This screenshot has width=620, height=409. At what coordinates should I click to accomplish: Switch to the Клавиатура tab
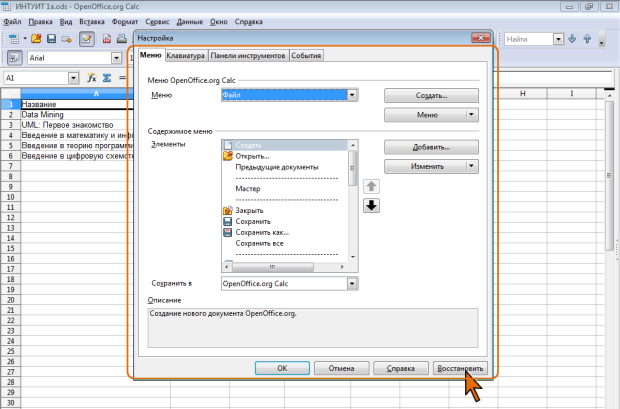pos(186,56)
